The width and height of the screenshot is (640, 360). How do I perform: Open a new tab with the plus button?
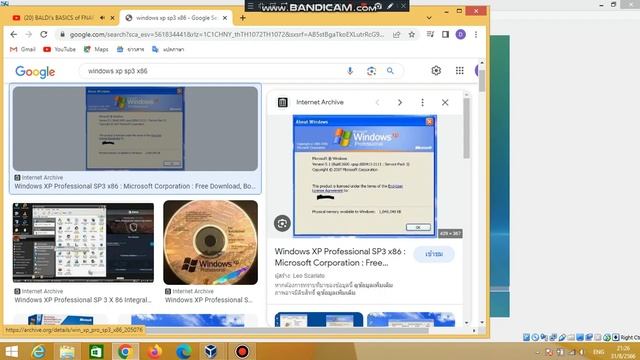click(243, 18)
